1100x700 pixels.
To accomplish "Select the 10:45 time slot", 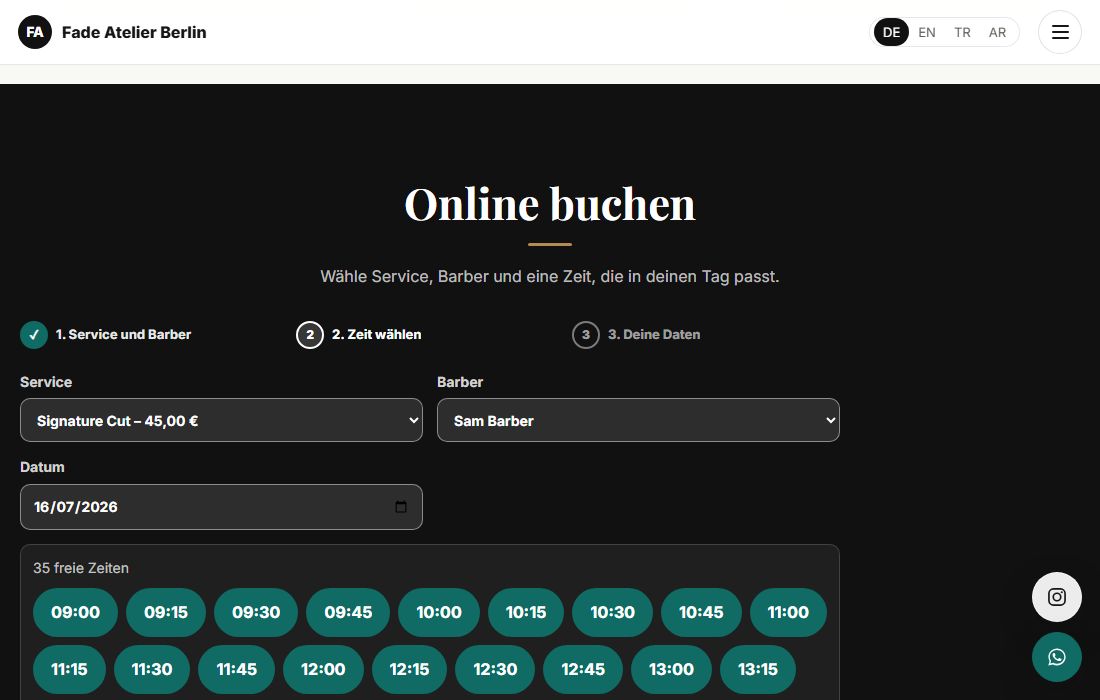I will (x=702, y=612).
